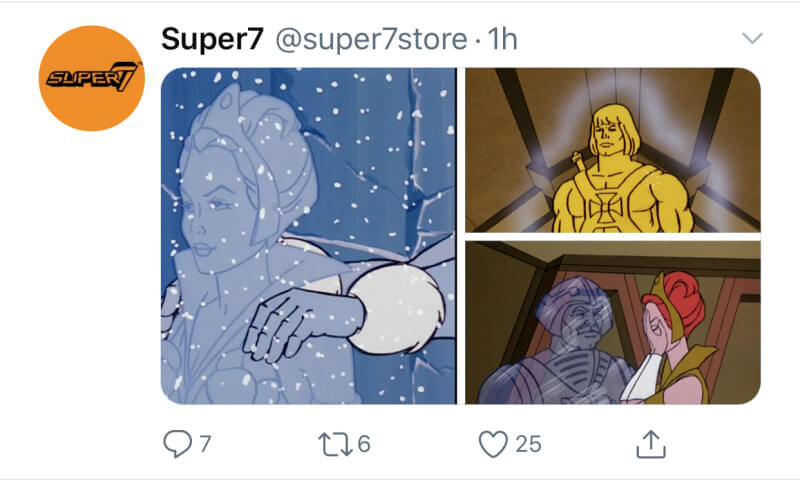Screen dimensions: 800x484
Task: View the golden He-Man image
Action: click(613, 150)
